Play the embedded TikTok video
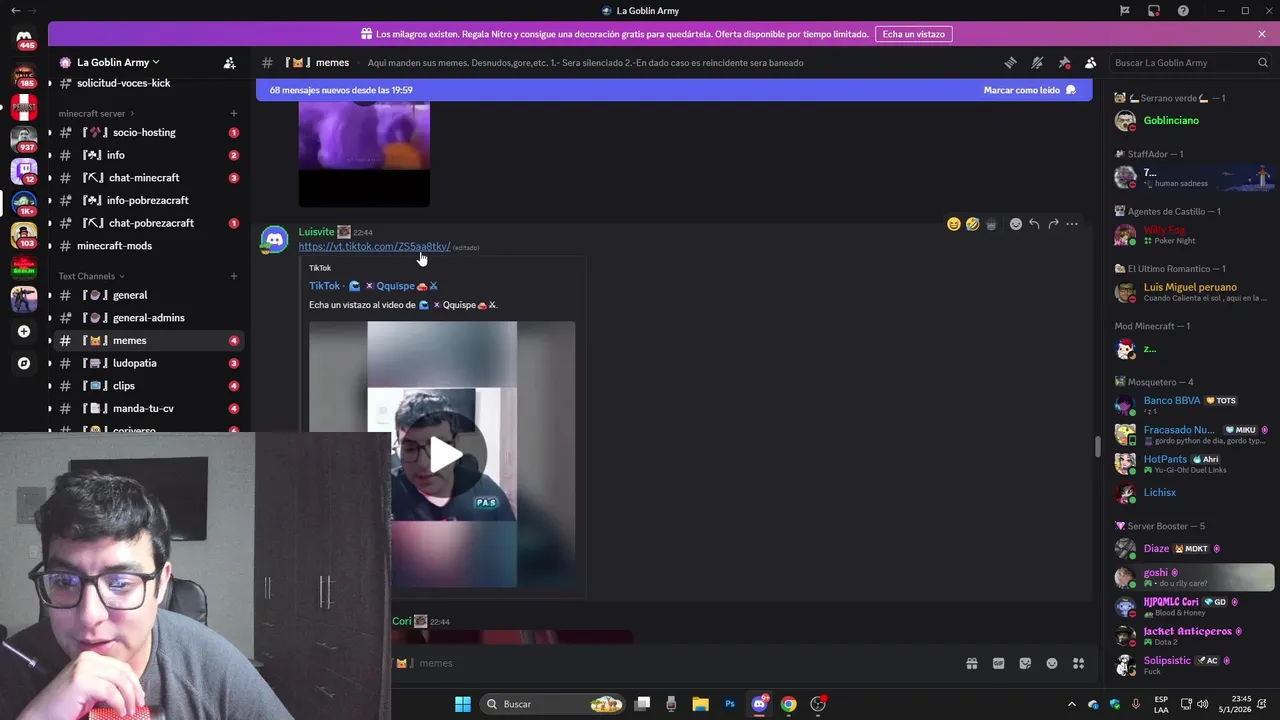This screenshot has width=1280, height=720. click(x=446, y=455)
